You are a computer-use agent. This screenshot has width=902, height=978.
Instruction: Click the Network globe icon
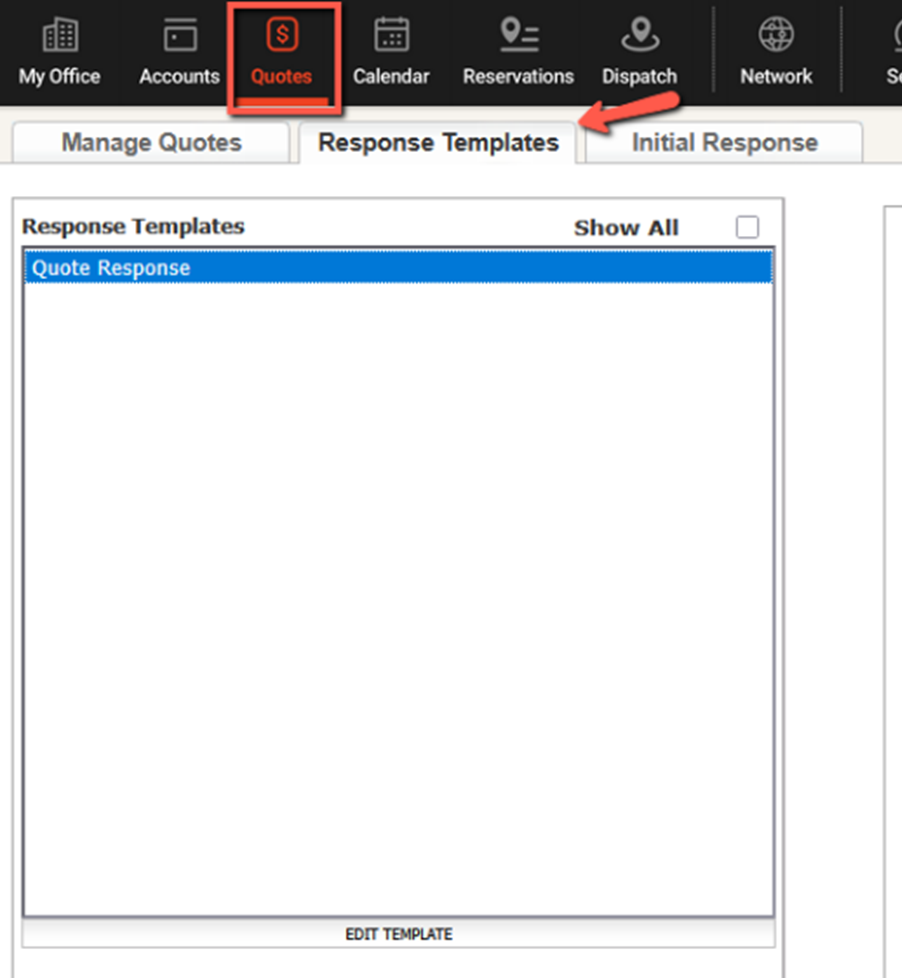[776, 36]
